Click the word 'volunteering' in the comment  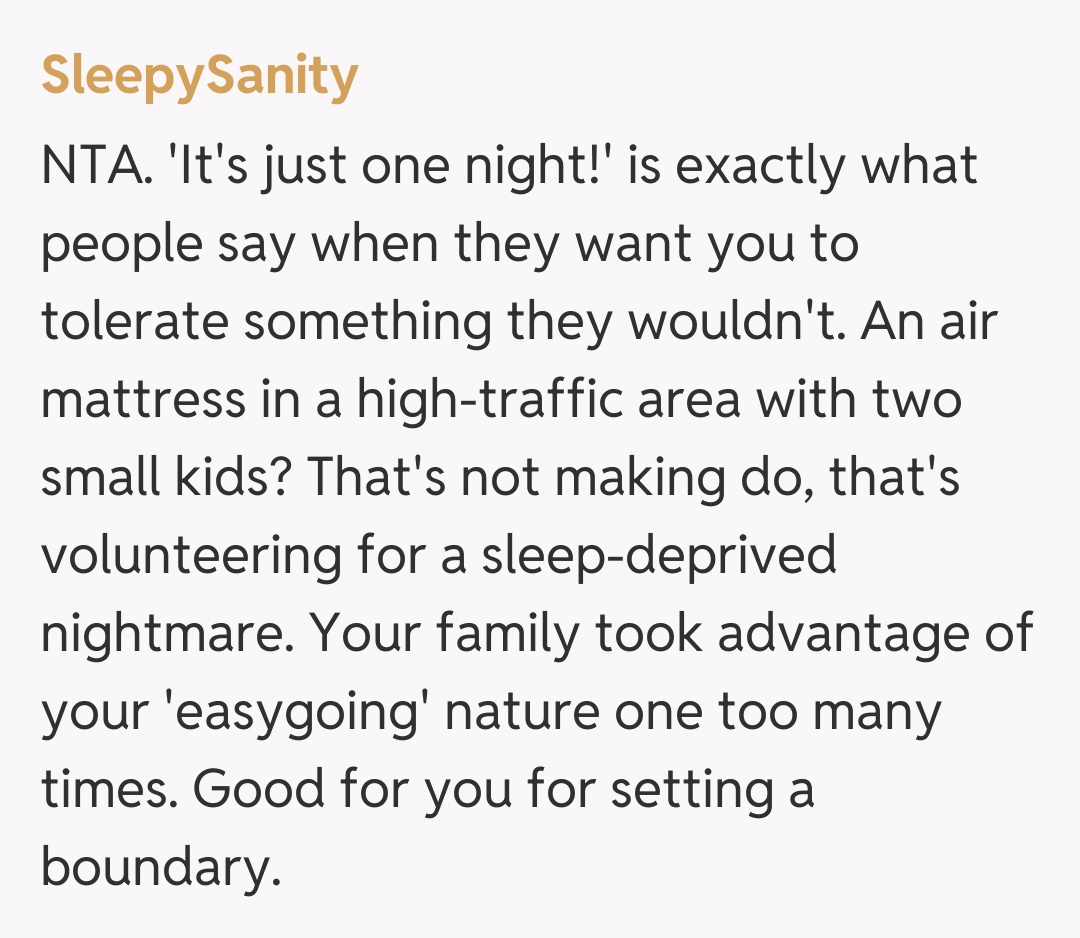191,556
